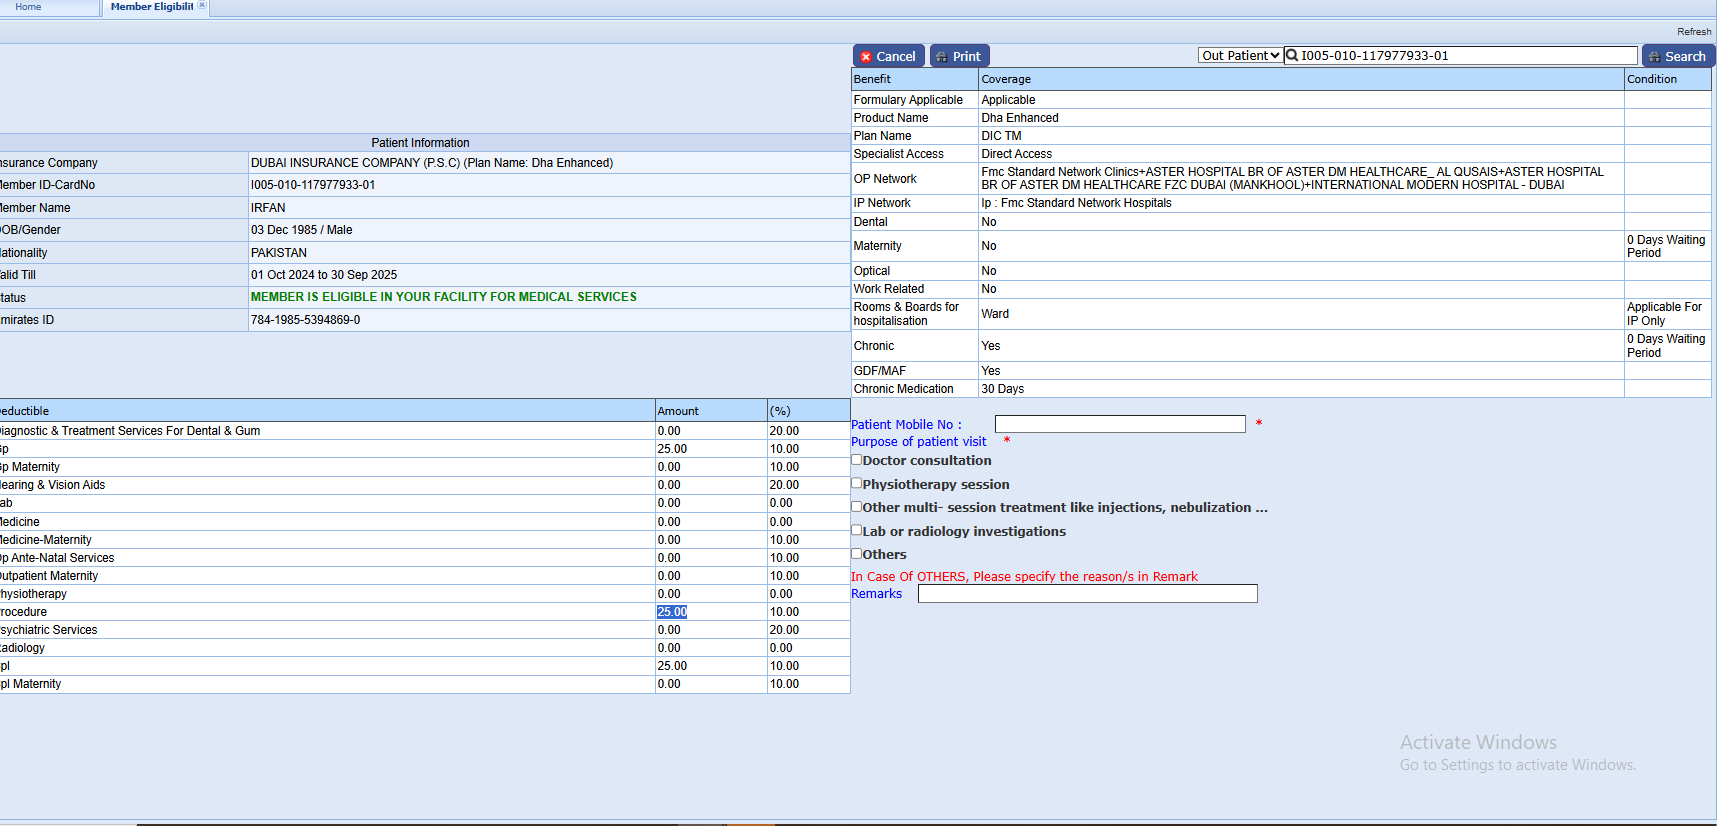Enable Other multi-session treatment checkbox
This screenshot has width=1717, height=826.
856,507
